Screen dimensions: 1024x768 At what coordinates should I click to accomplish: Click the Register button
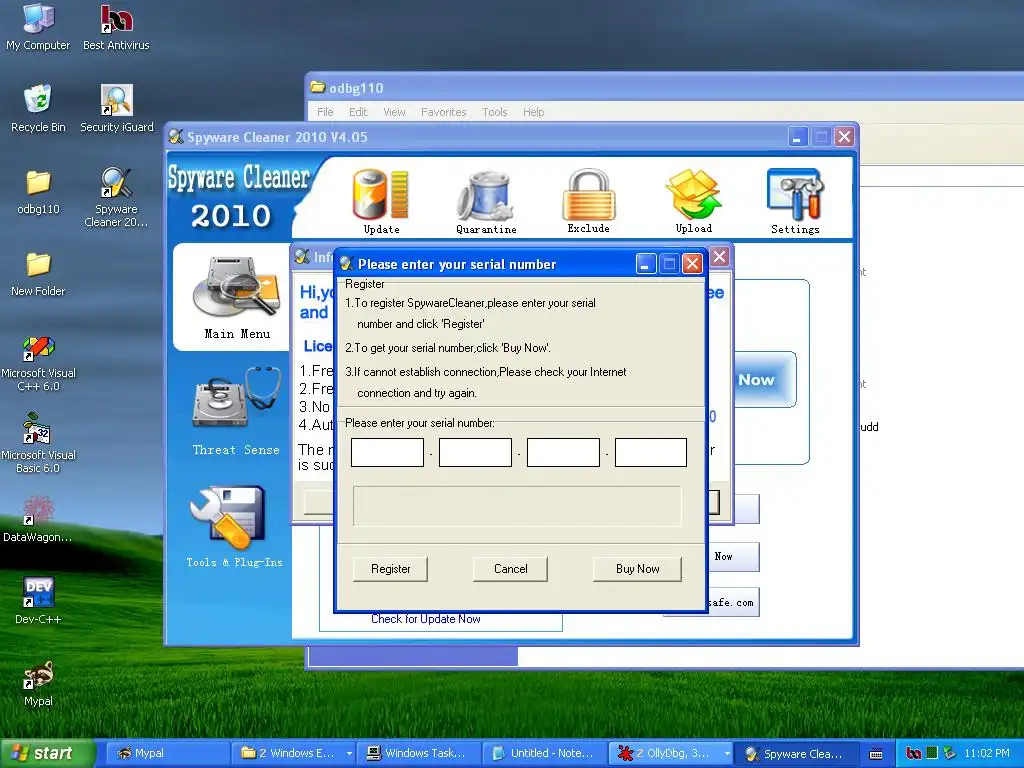click(x=391, y=569)
